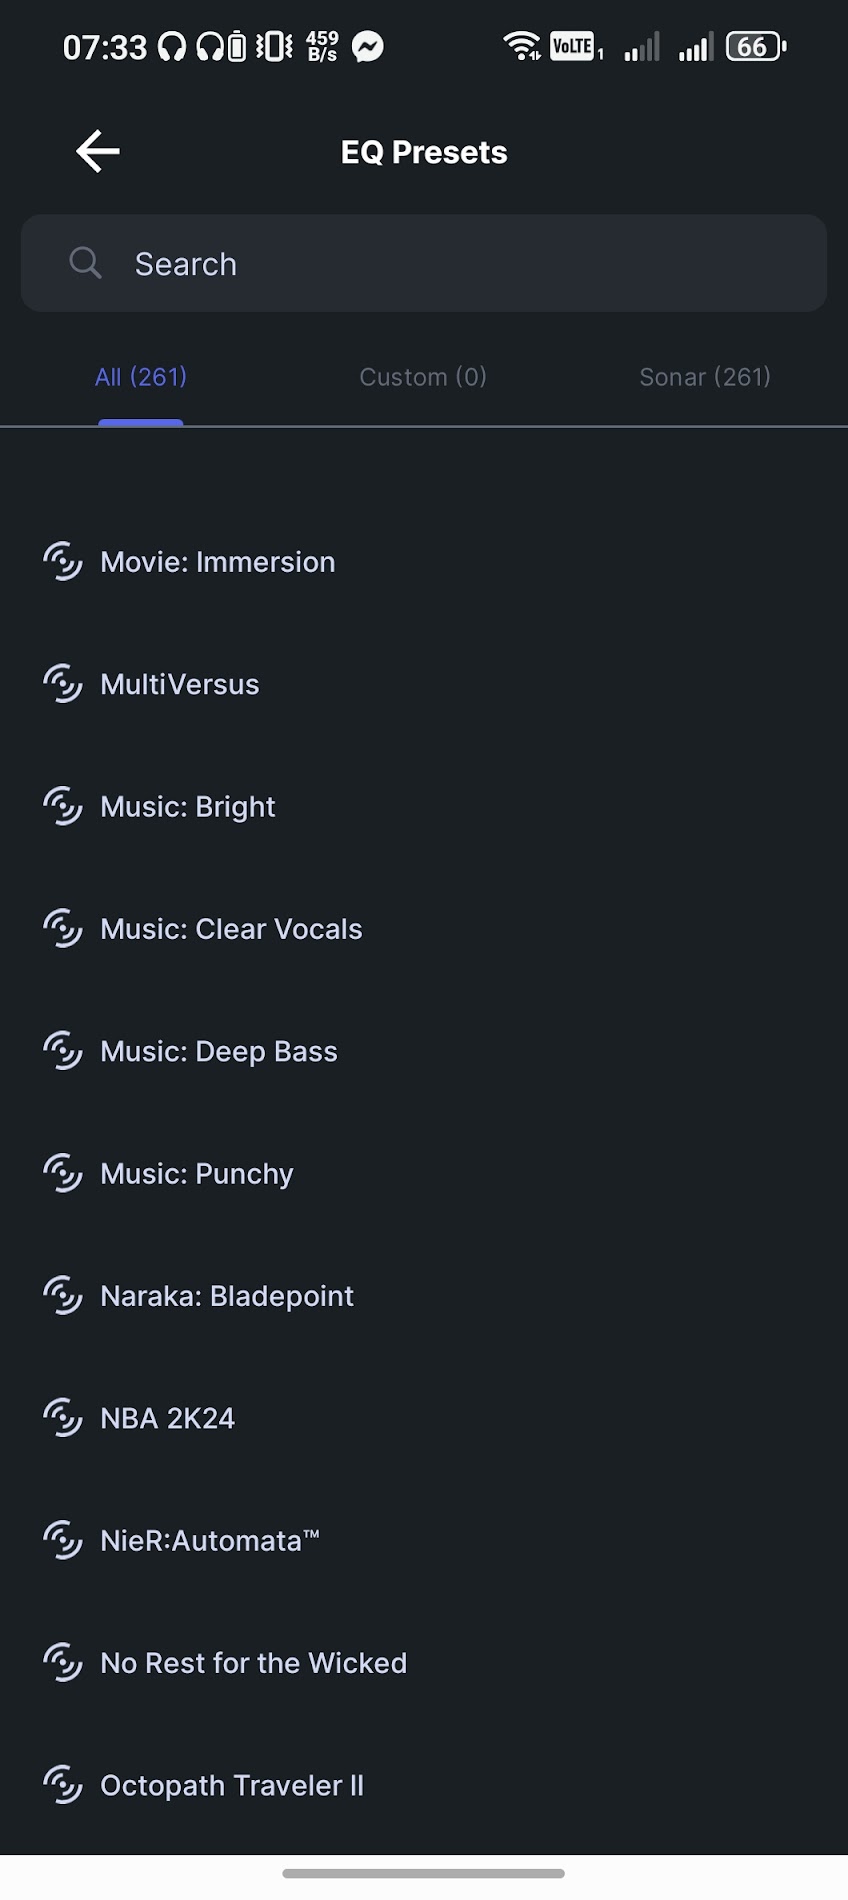848x1900 pixels.
Task: Choose the Music: Deep Bass preset
Action: click(219, 1051)
